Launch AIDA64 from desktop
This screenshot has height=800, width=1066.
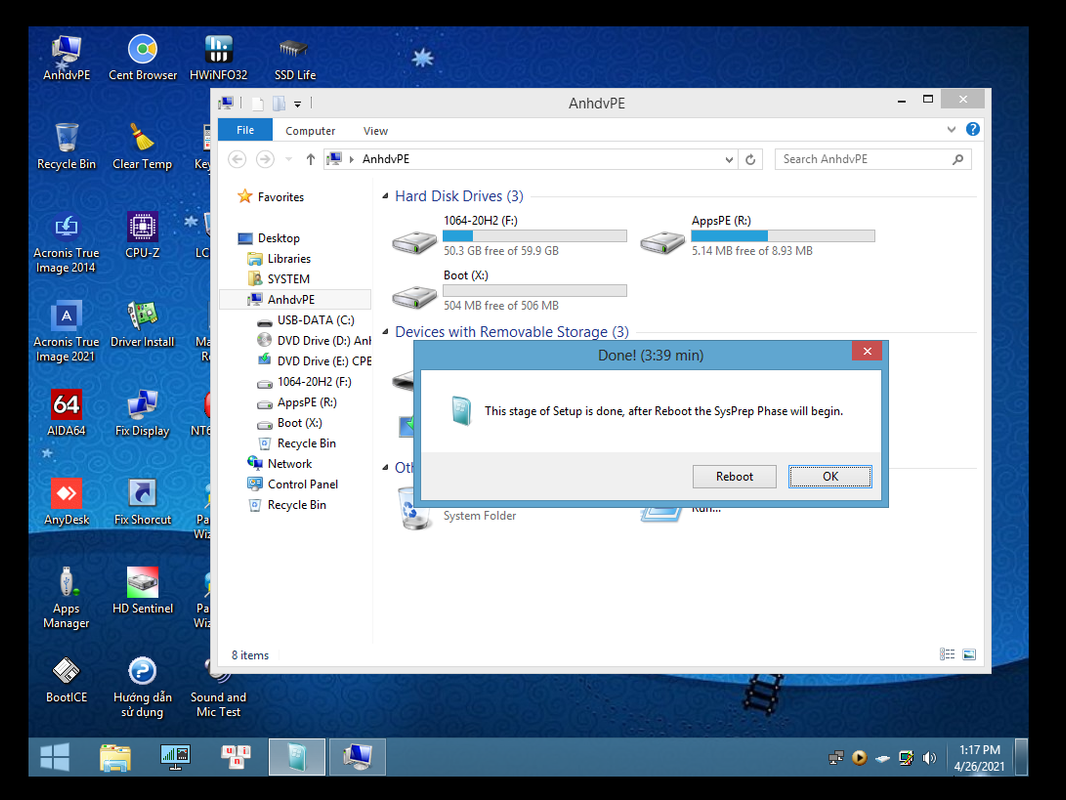67,413
